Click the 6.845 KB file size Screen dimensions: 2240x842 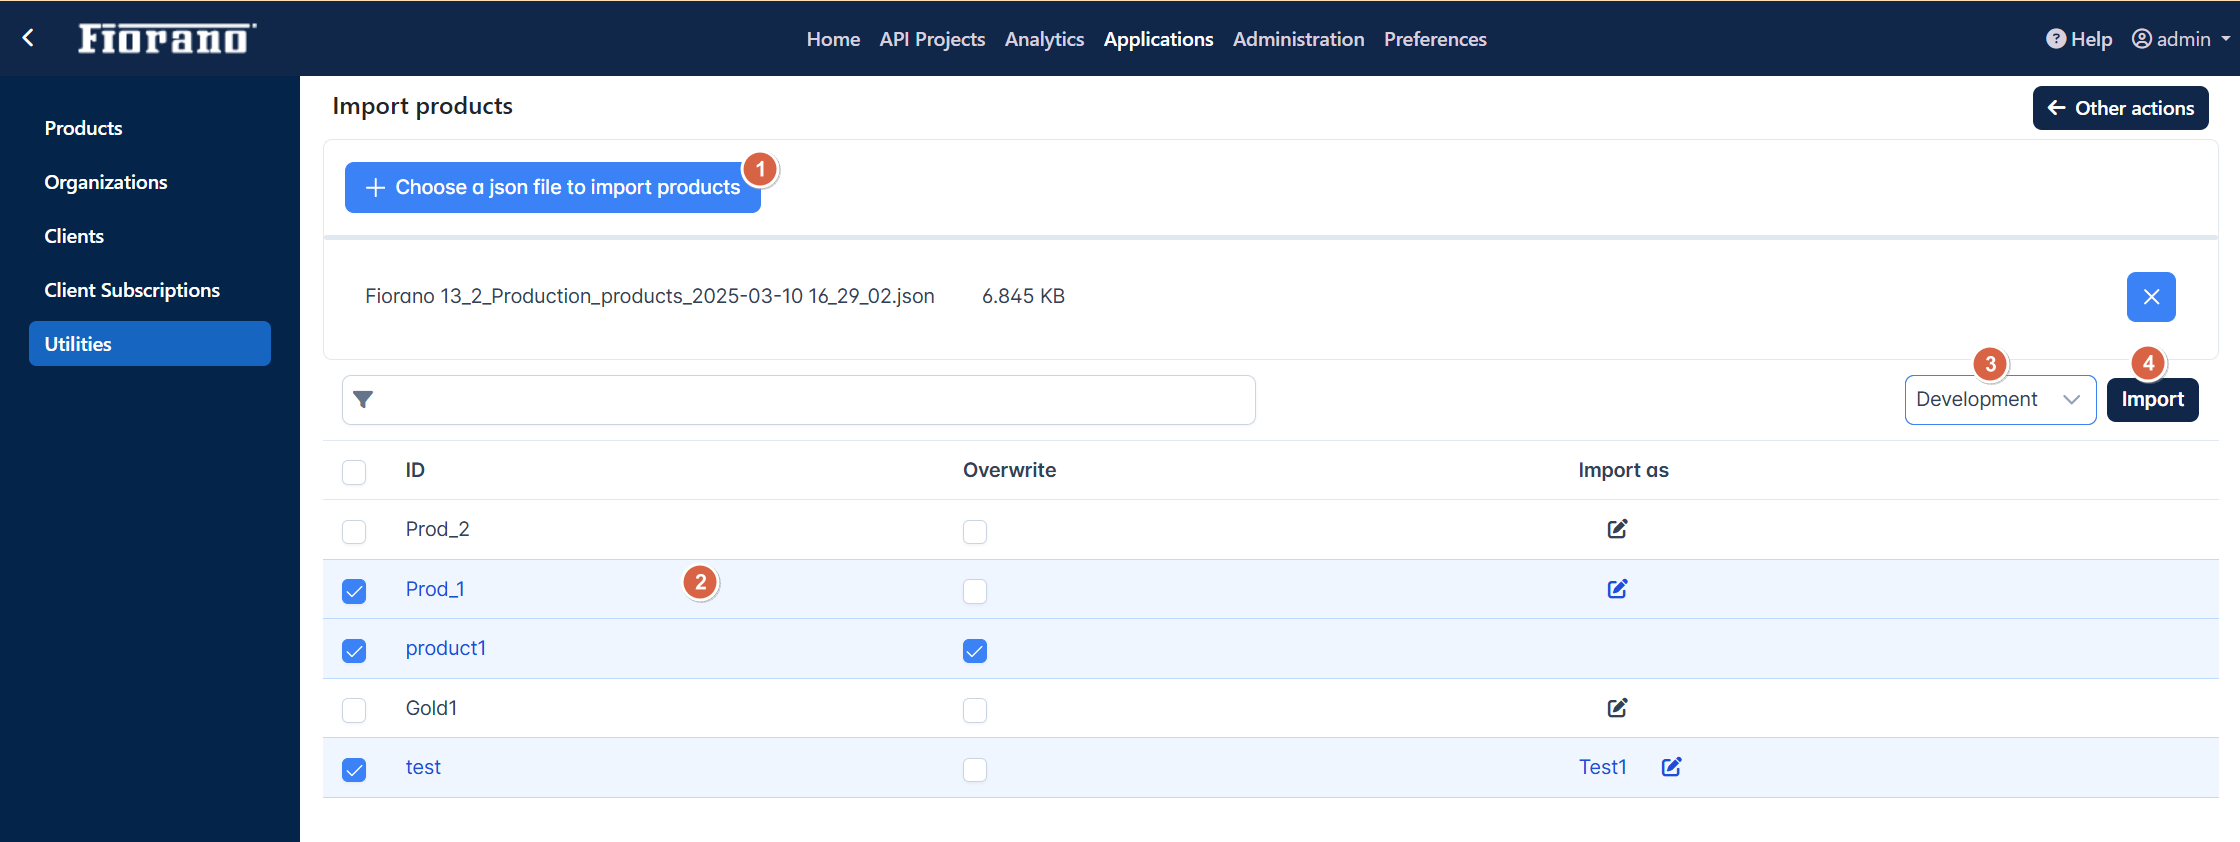click(x=1023, y=296)
